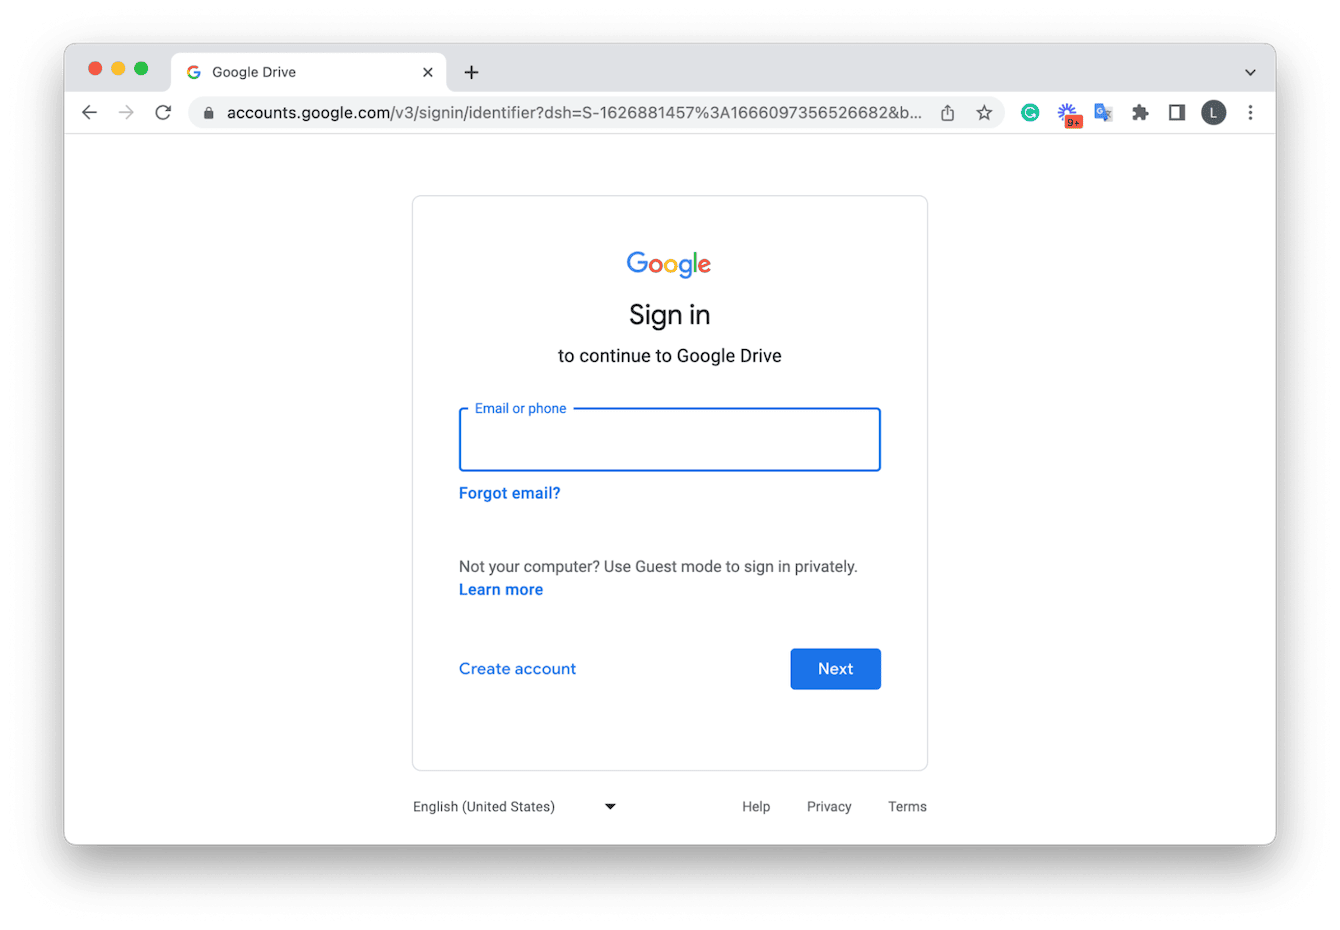The image size is (1340, 930).
Task: Open the Chrome extensions puzzle icon
Action: point(1140,112)
